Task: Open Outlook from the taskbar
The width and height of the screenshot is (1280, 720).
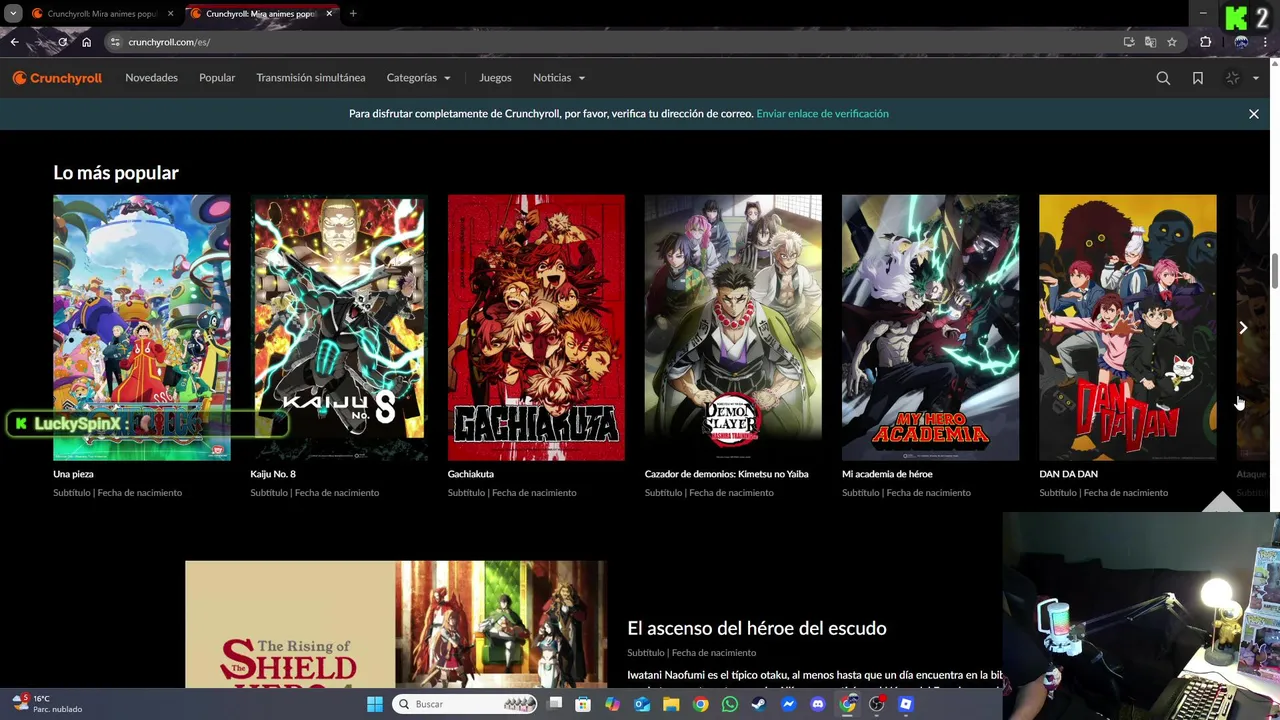Action: (x=642, y=704)
